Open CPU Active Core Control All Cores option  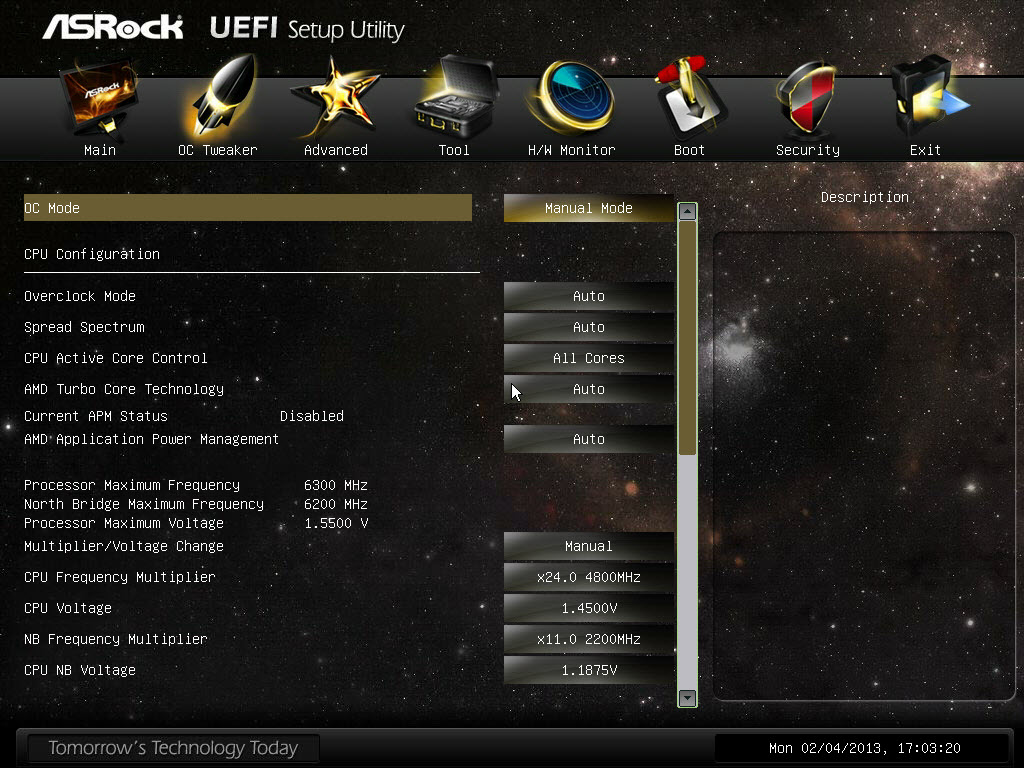[588, 359]
